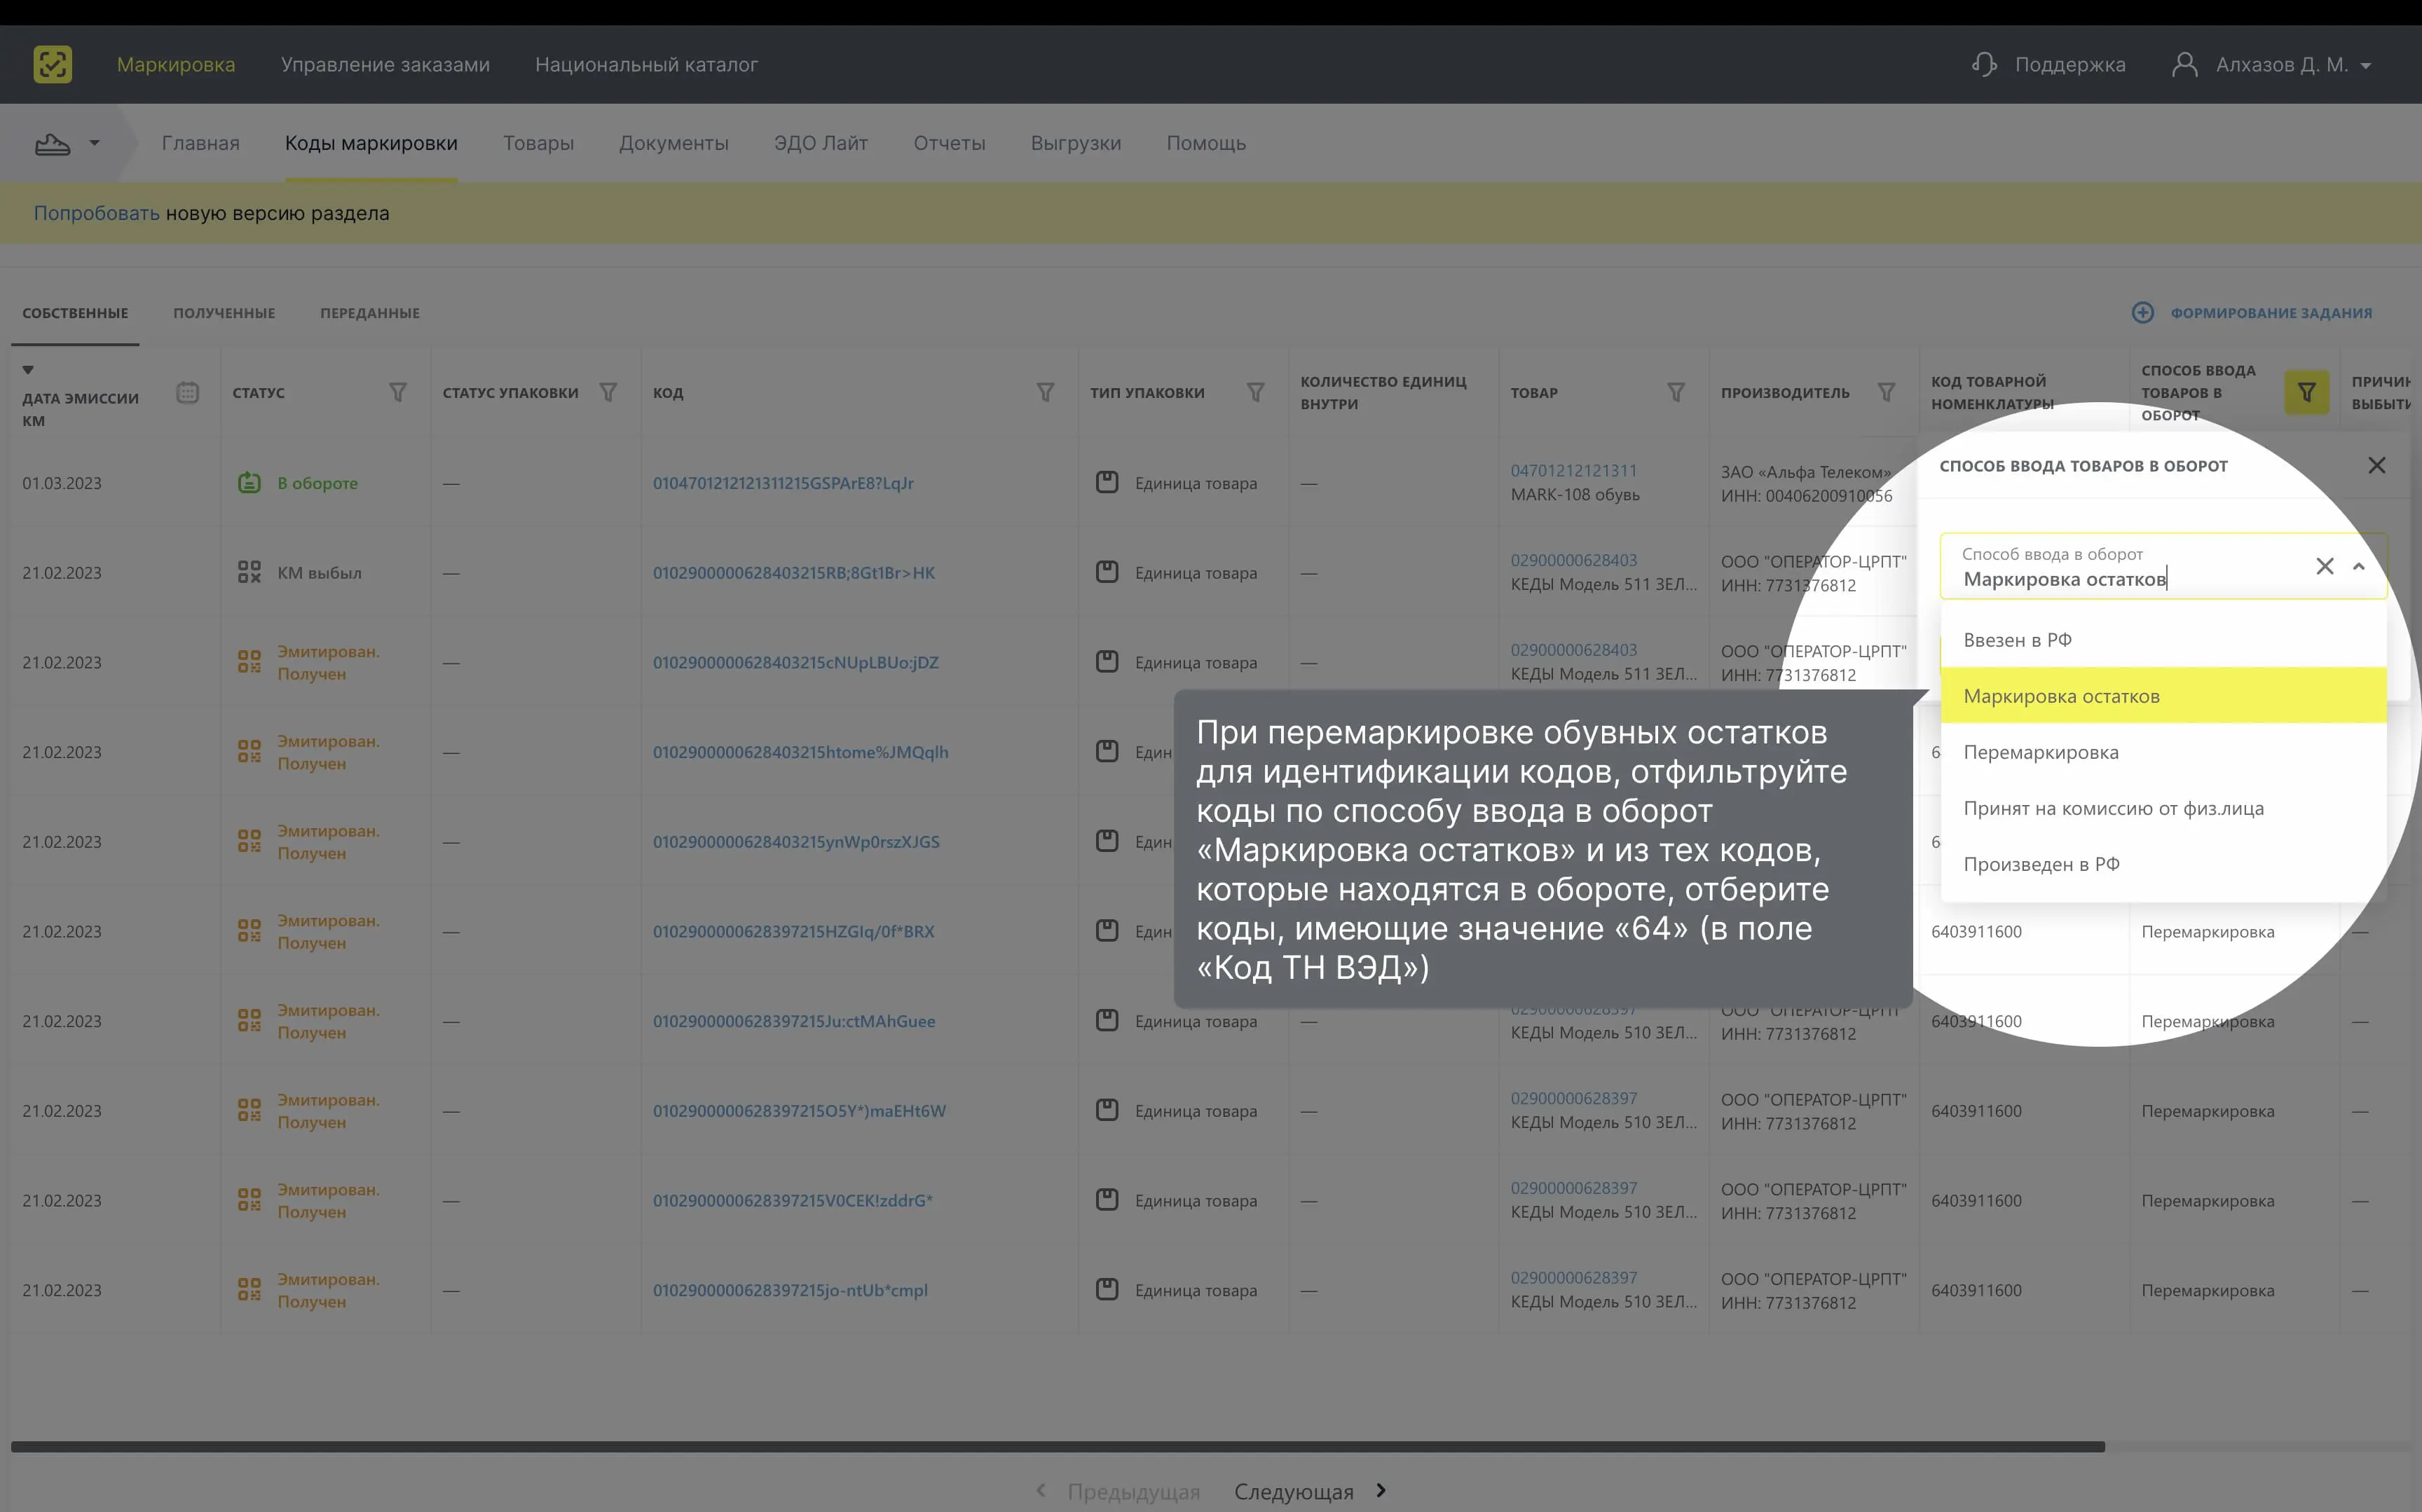Open the footwear product group icon
The image size is (2422, 1512).
(52, 144)
